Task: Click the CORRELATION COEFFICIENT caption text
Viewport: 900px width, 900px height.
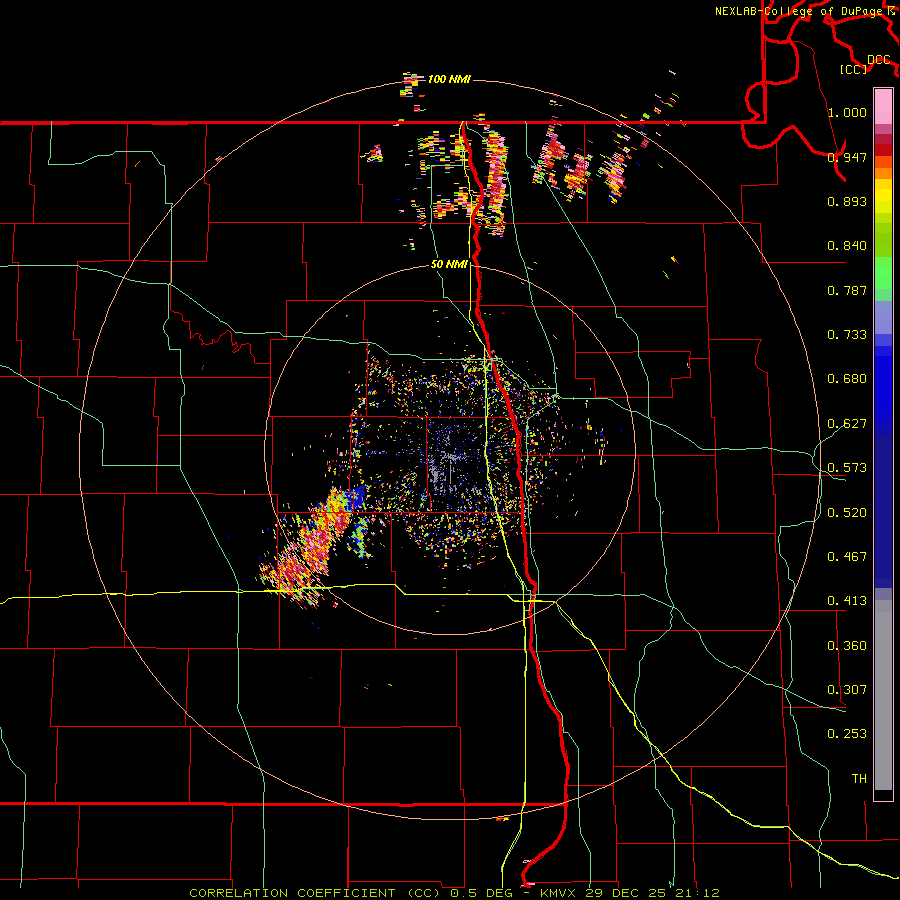Action: [292, 893]
